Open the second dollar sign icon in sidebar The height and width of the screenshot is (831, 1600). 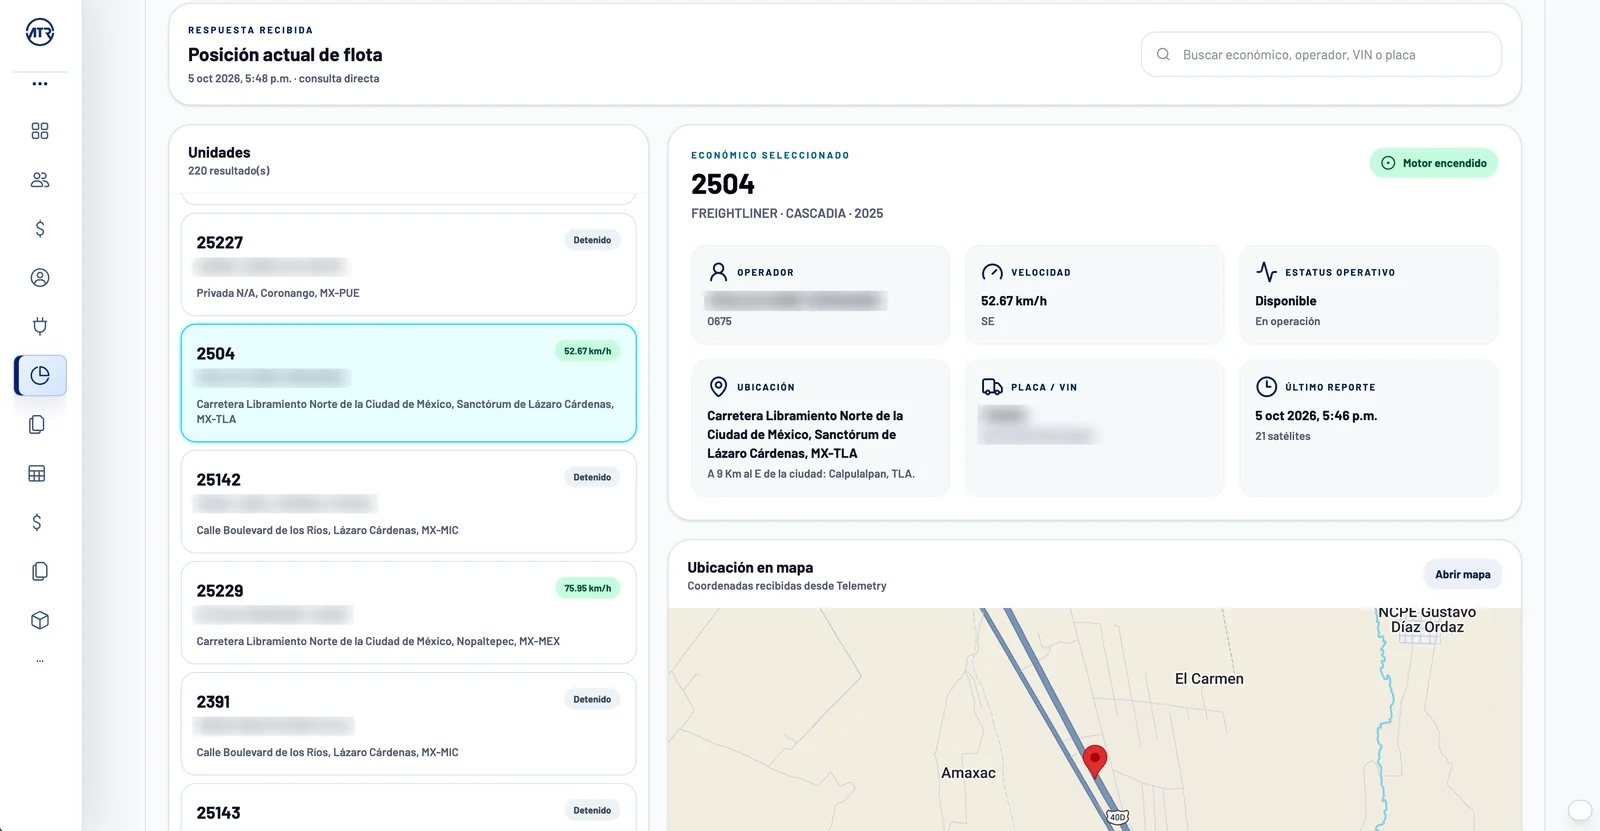point(37,522)
